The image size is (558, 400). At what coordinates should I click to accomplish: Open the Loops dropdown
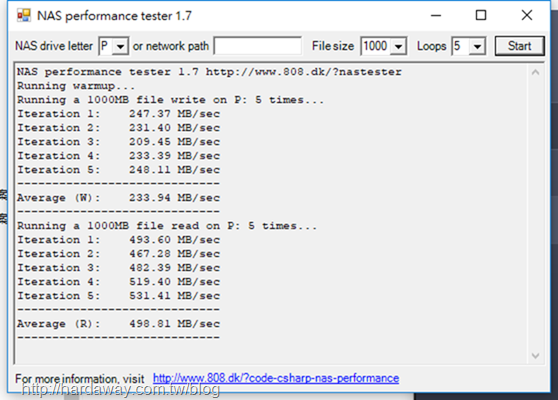point(477,46)
